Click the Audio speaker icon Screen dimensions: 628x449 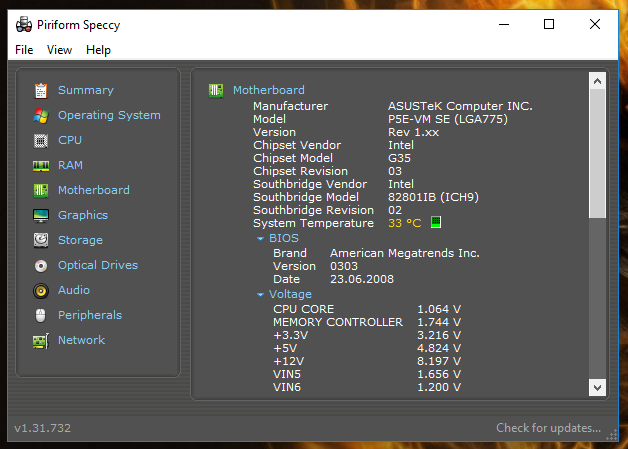[x=41, y=291]
